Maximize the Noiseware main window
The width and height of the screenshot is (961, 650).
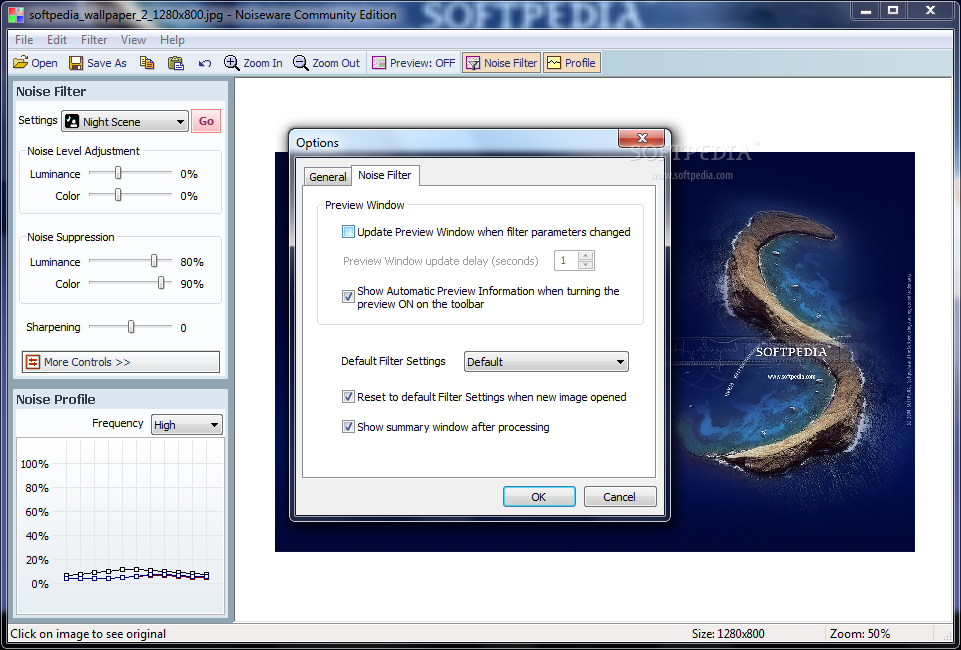(894, 10)
